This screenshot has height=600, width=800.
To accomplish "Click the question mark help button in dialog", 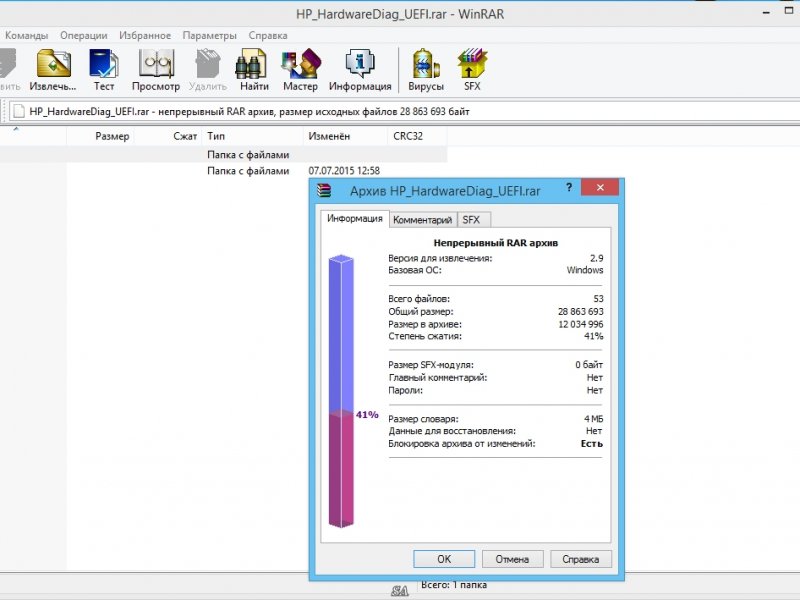I will tap(569, 187).
